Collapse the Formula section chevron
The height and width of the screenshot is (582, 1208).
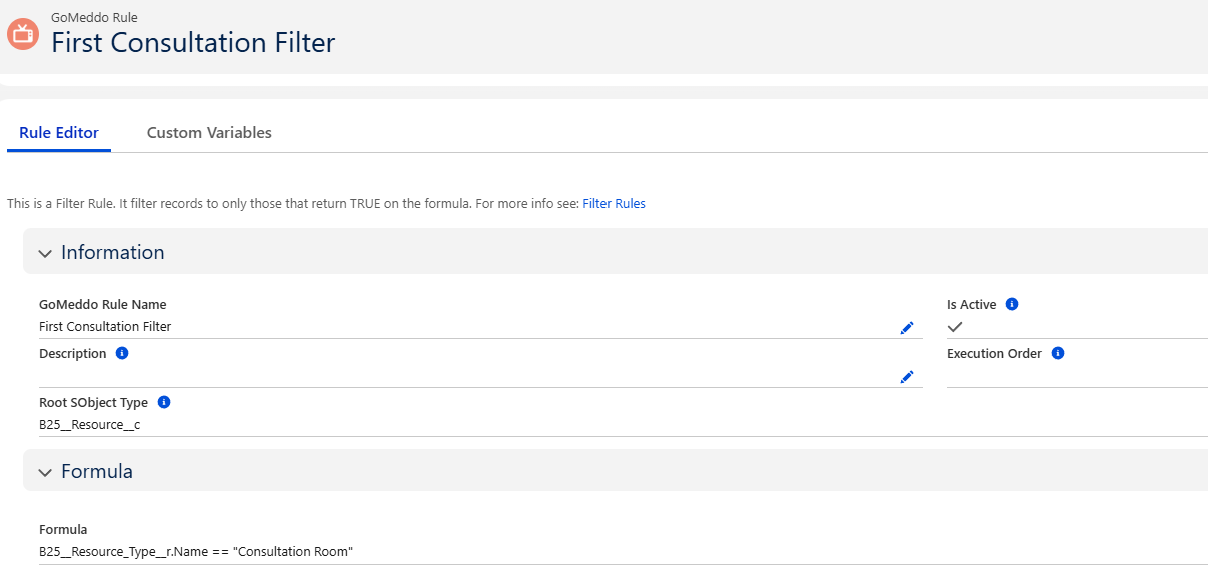click(x=45, y=472)
